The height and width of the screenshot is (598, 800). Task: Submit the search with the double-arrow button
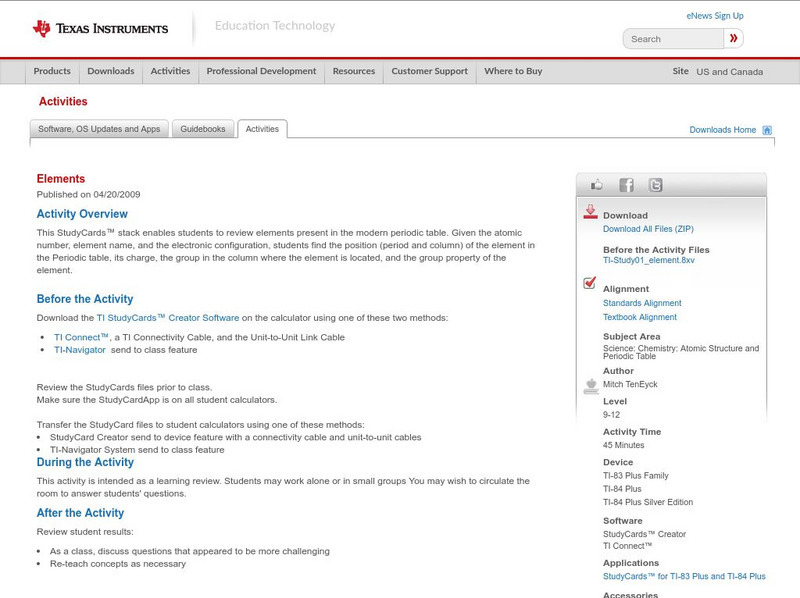[733, 38]
